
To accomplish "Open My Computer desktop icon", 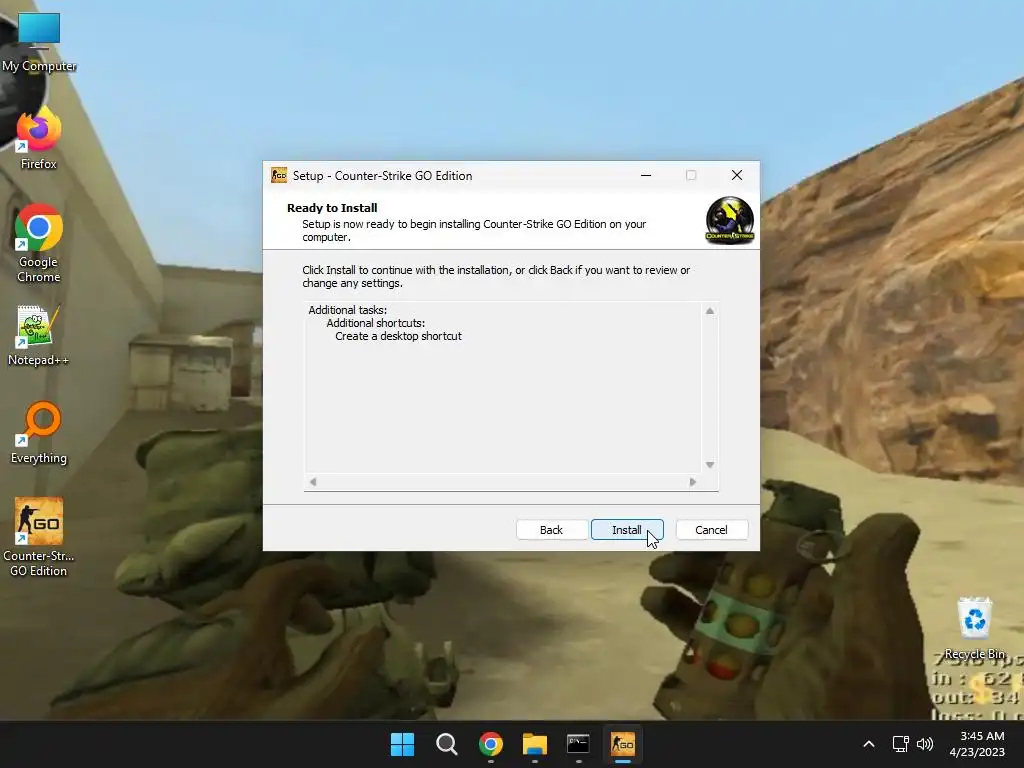I will (39, 41).
